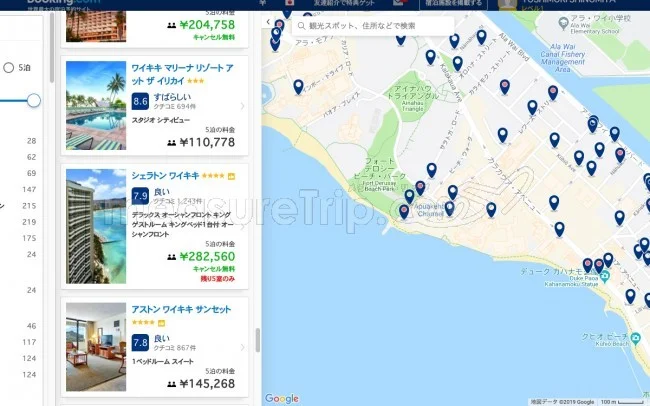Select the red pin directly above カハナモク statue label
Screen dimensions: 650x406
pyautogui.click(x=587, y=265)
